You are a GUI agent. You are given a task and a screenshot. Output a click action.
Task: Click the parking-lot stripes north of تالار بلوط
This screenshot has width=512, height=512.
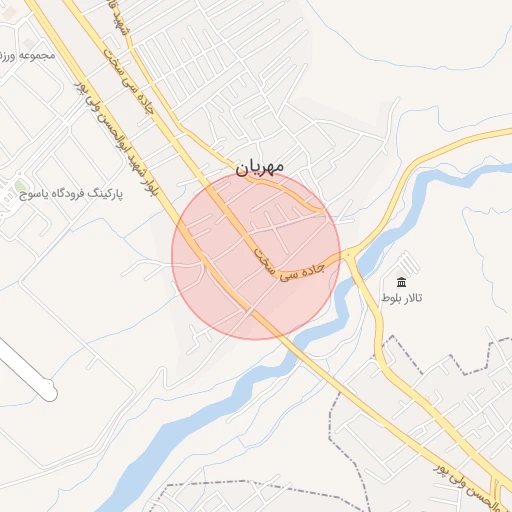click(x=409, y=262)
